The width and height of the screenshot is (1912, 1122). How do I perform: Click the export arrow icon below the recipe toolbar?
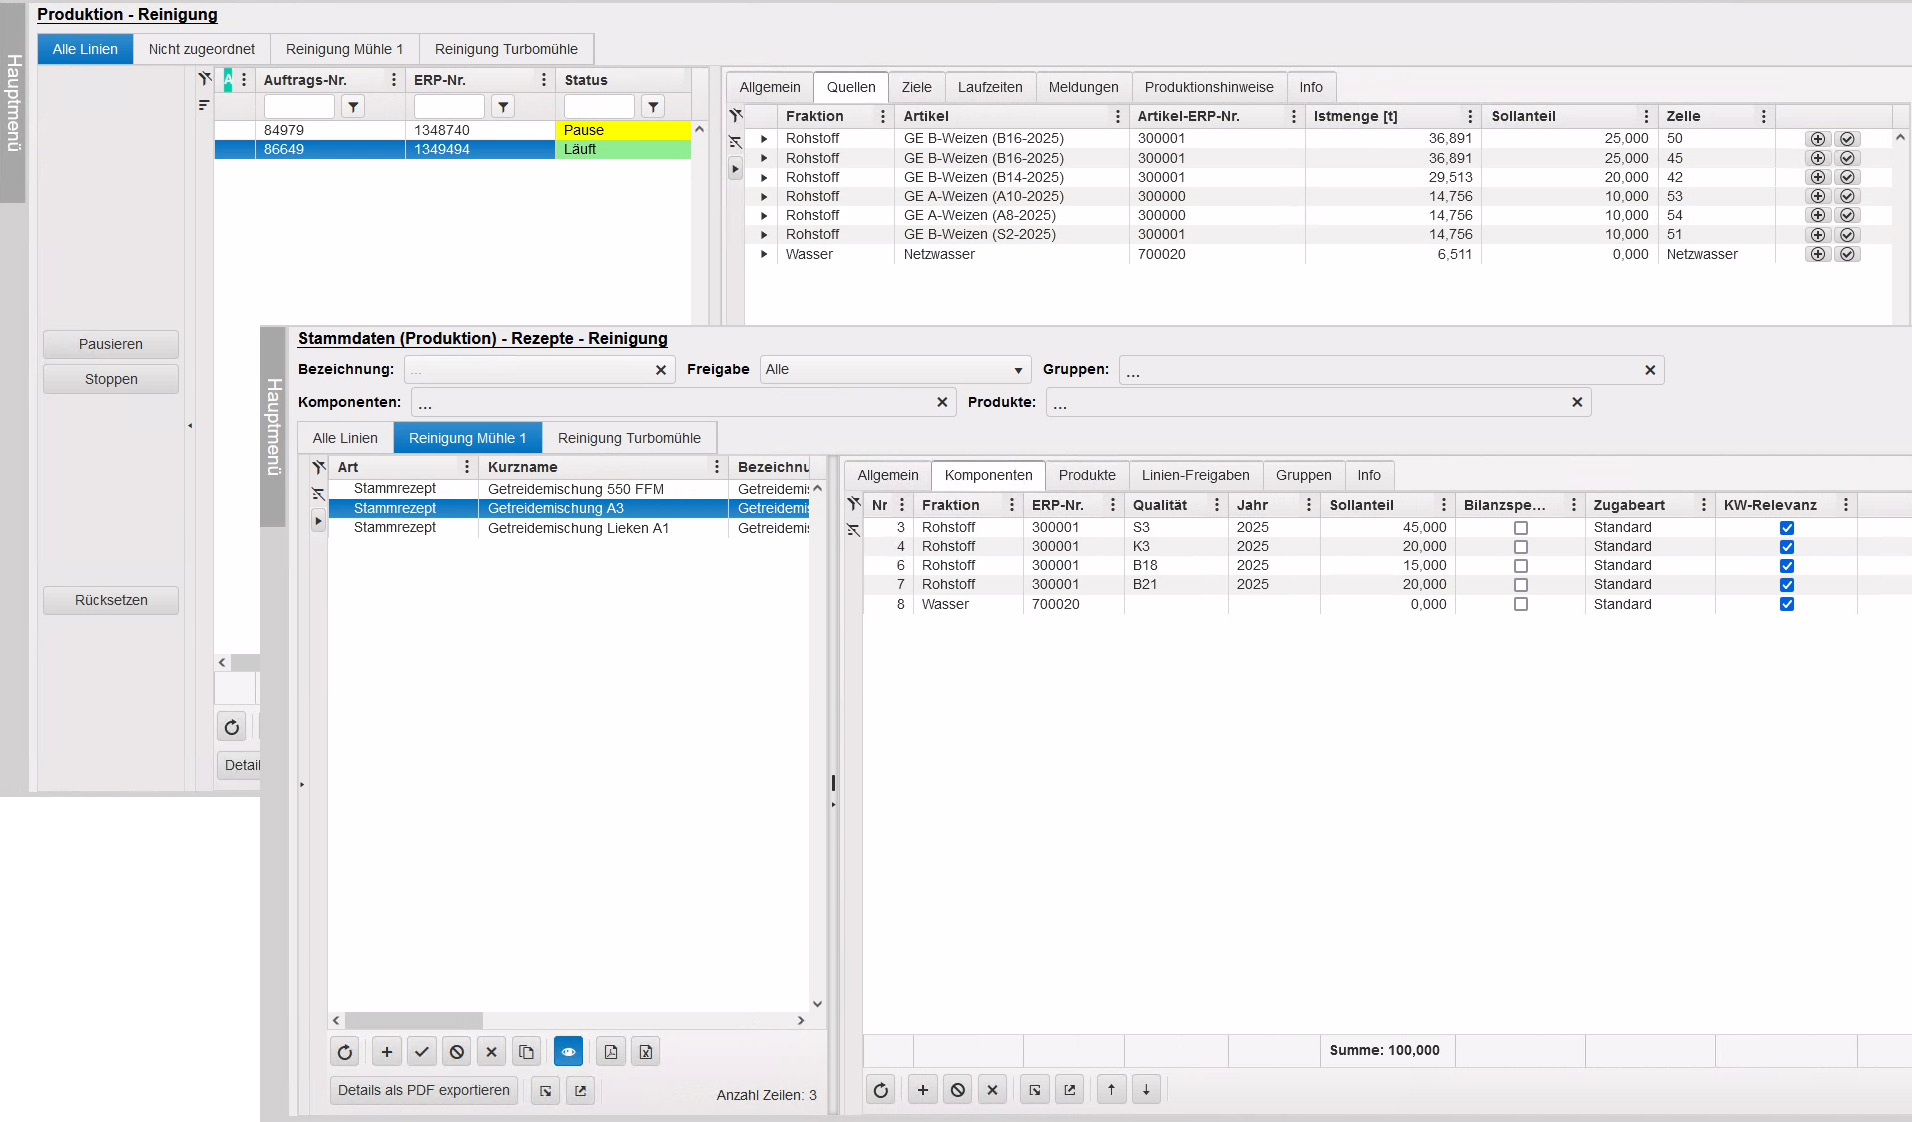581,1091
